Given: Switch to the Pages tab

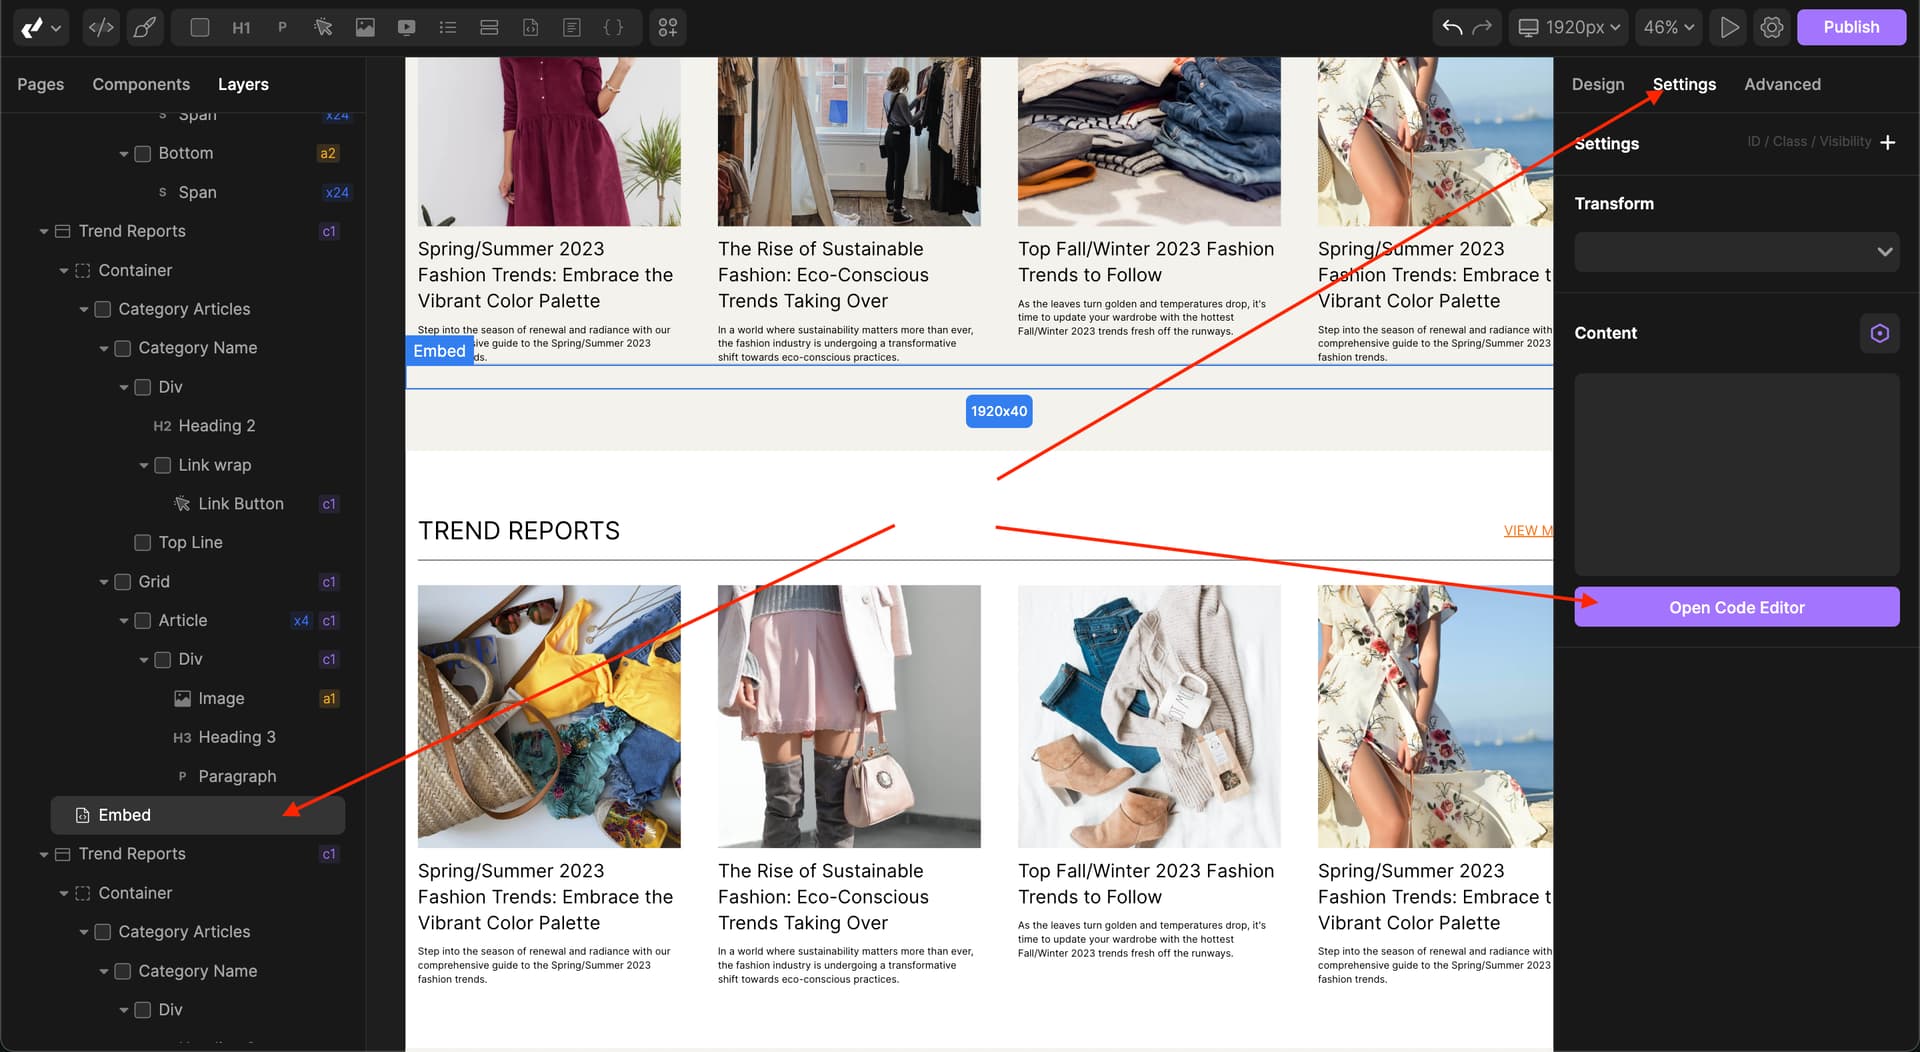Looking at the screenshot, I should pos(40,84).
